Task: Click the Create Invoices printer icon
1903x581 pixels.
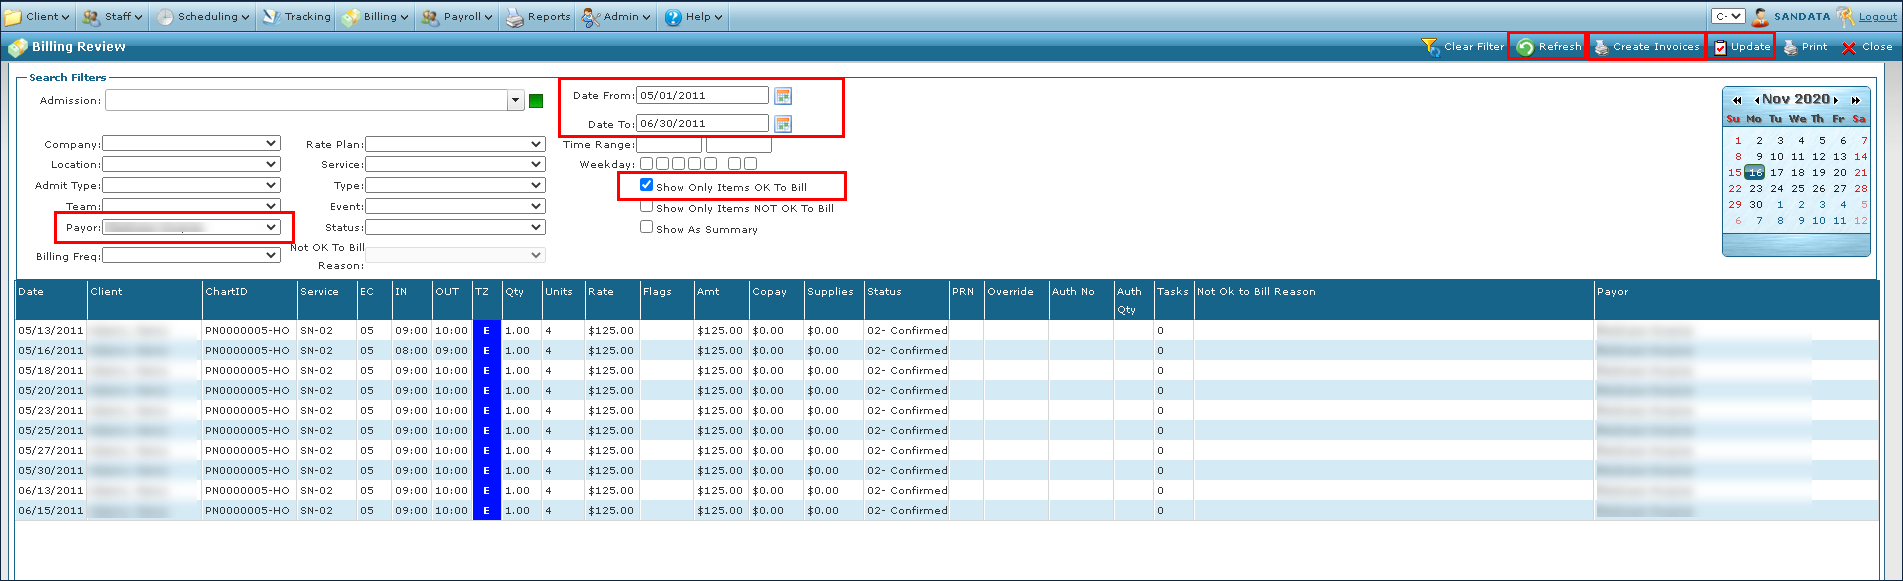Action: coord(1601,47)
